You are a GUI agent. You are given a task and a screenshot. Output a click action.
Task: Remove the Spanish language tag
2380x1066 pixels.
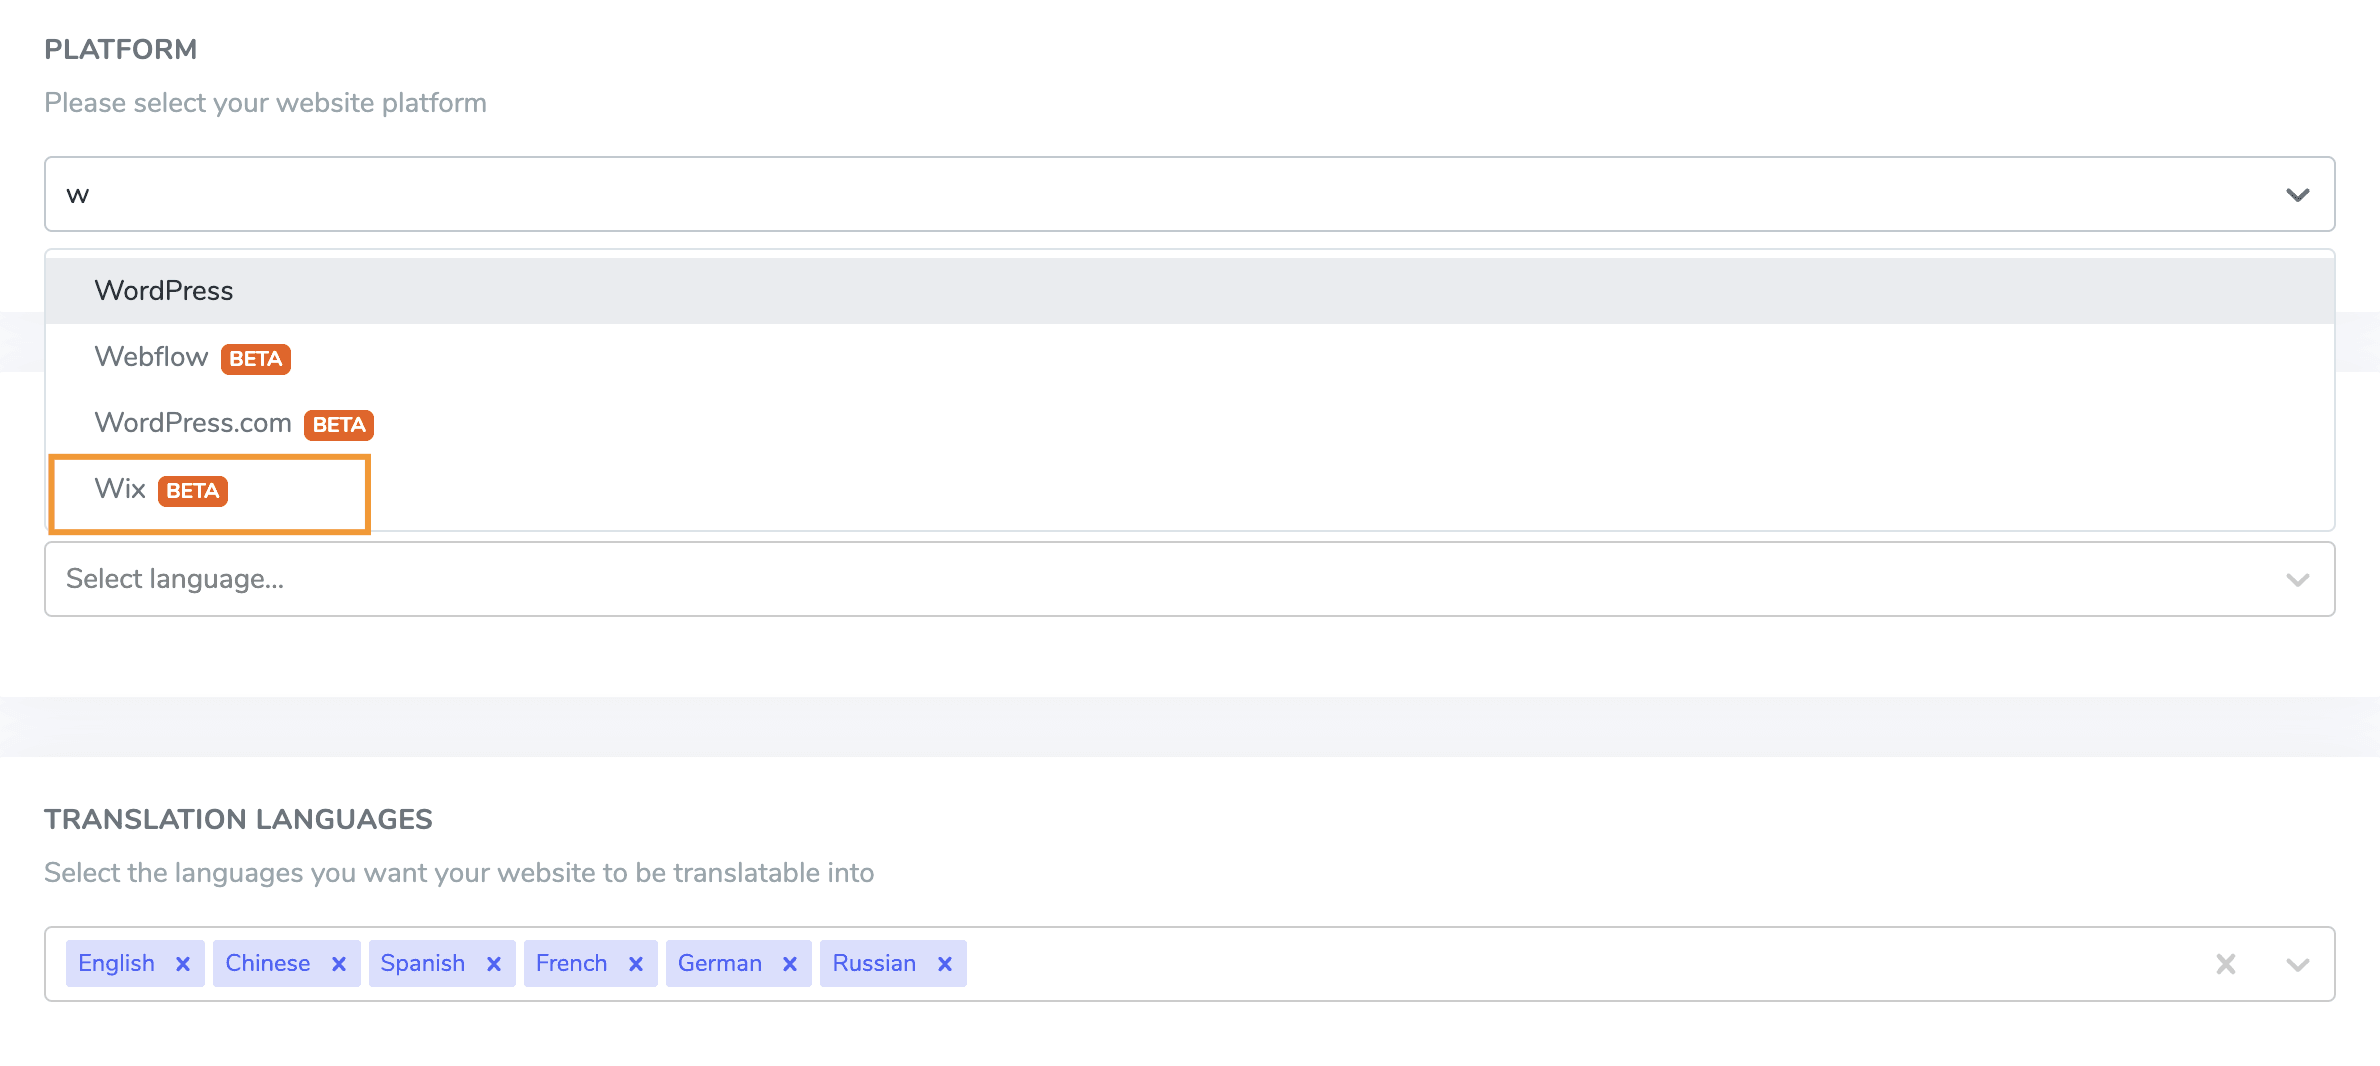tap(494, 964)
